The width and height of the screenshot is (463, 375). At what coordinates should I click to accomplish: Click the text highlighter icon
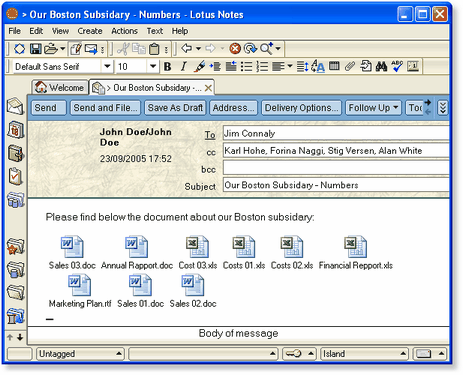pos(199,66)
